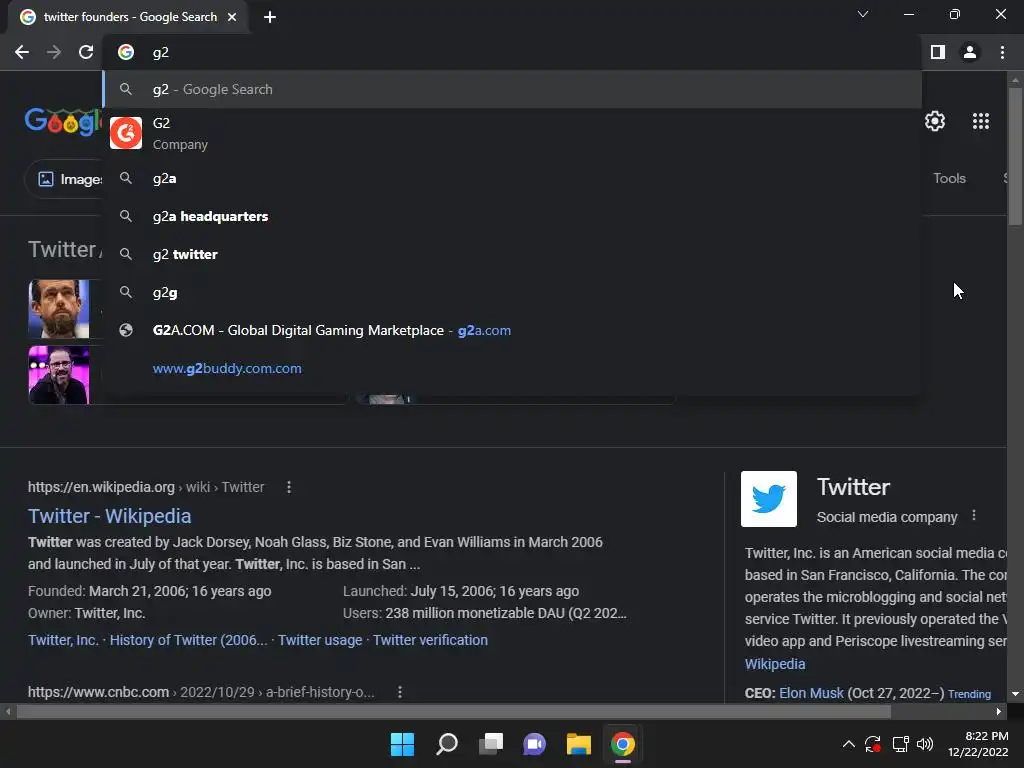Click the https://www.cnbc.com breadcrumb text
This screenshot has width=1024, height=768.
coord(98,692)
